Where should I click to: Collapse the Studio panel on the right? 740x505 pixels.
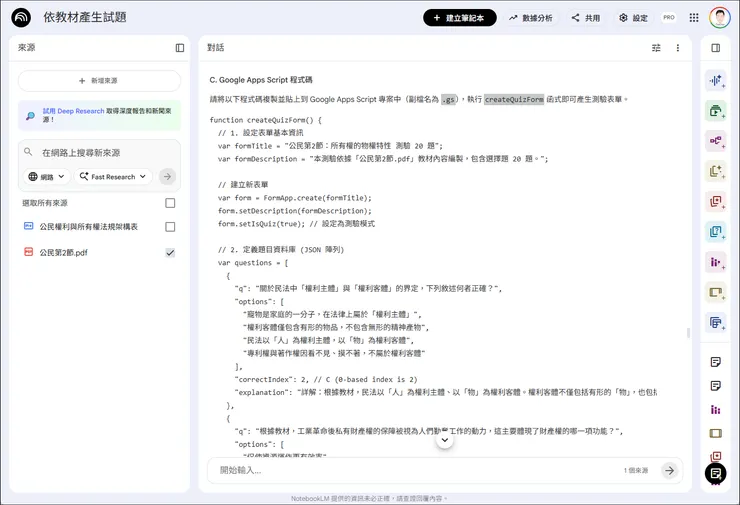[715, 48]
